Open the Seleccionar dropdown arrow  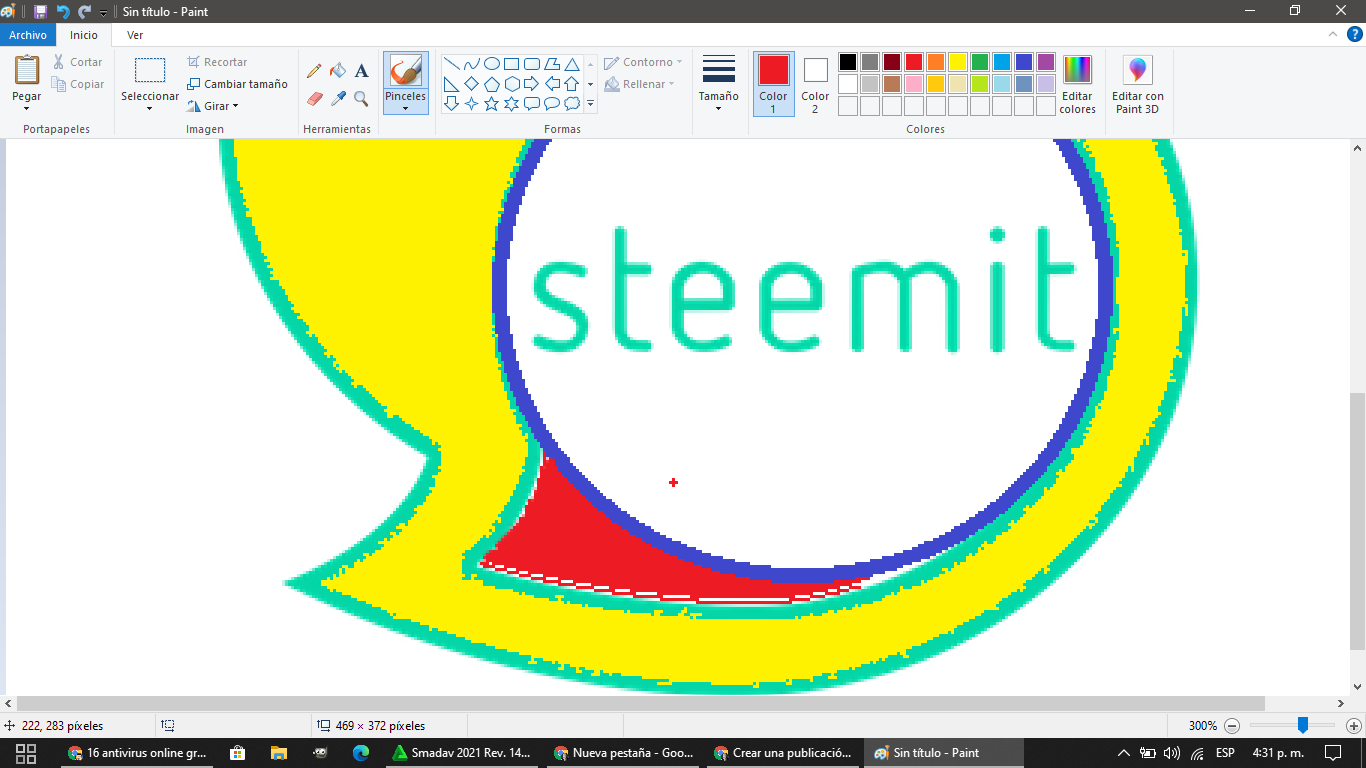pyautogui.click(x=150, y=107)
